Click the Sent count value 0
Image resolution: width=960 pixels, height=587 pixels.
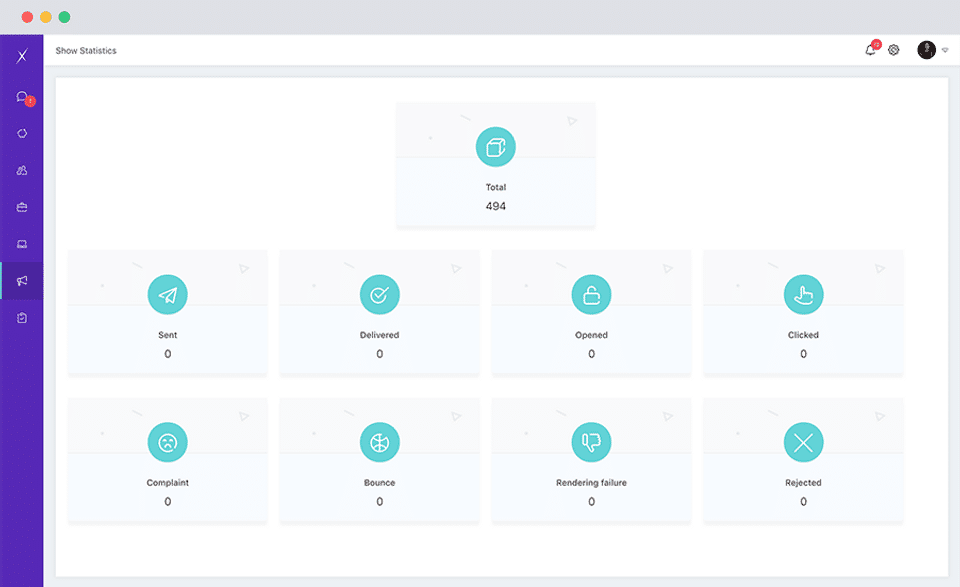168,354
